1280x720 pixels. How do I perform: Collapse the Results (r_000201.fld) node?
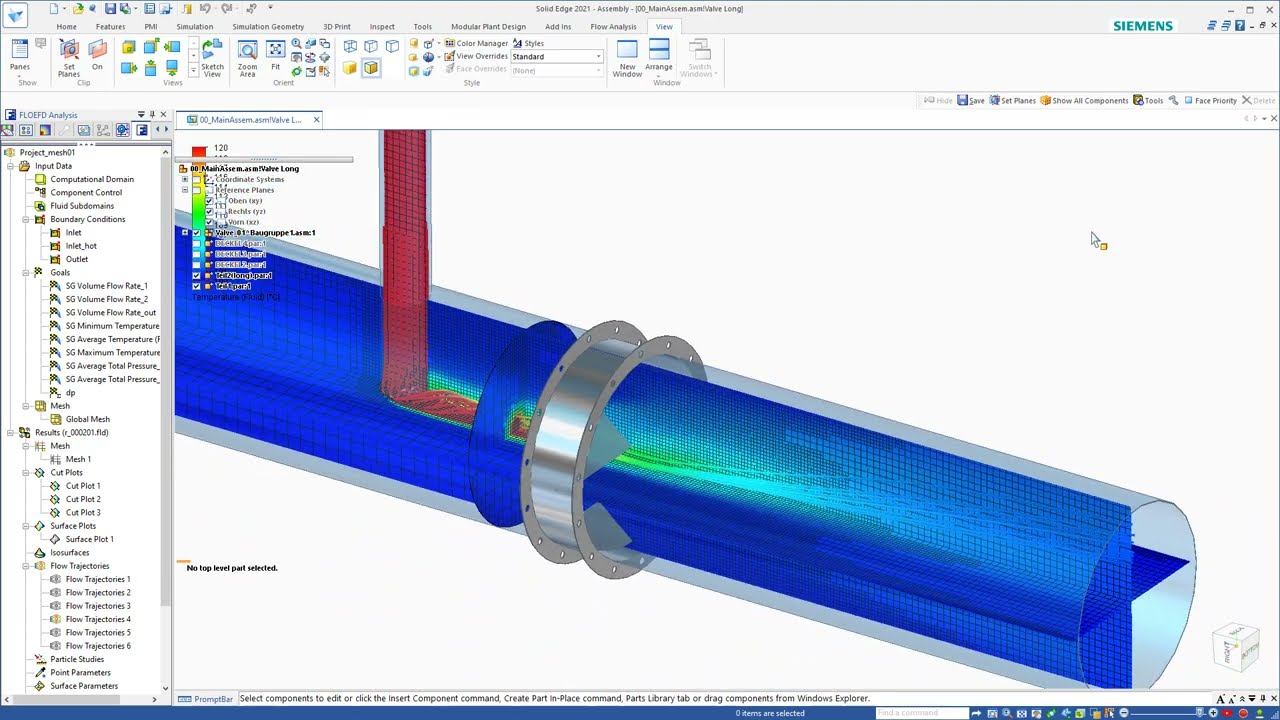click(11, 432)
